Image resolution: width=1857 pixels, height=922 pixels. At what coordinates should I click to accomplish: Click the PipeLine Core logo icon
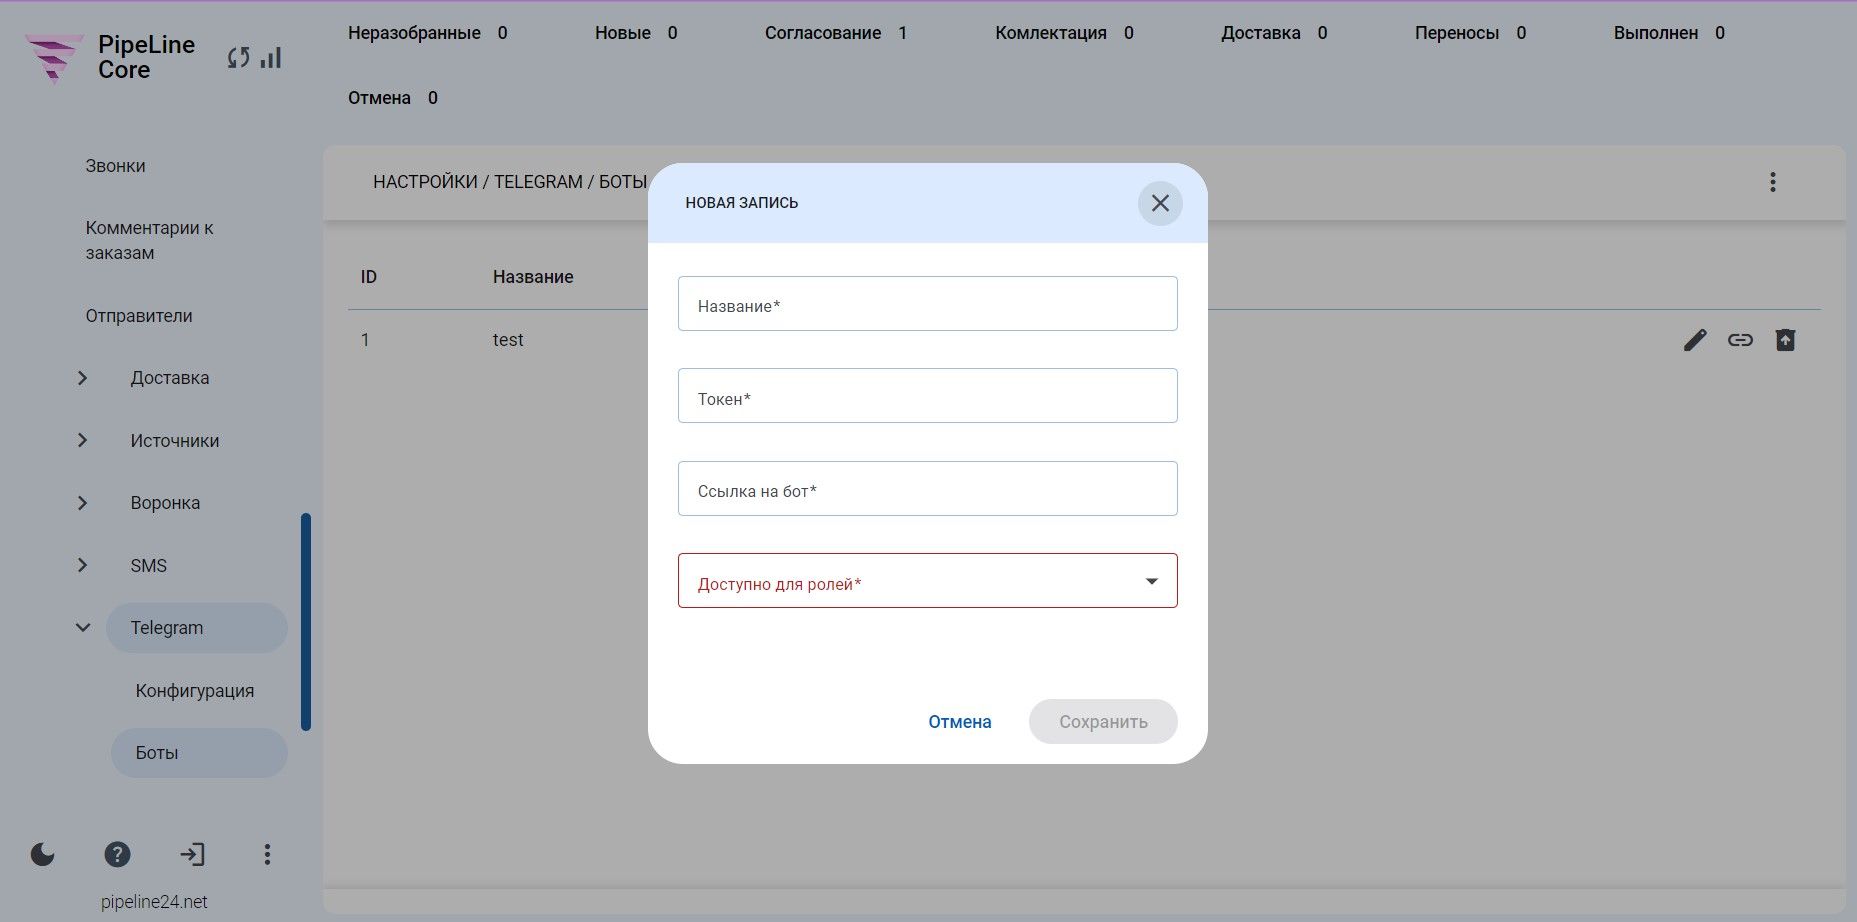(x=53, y=58)
